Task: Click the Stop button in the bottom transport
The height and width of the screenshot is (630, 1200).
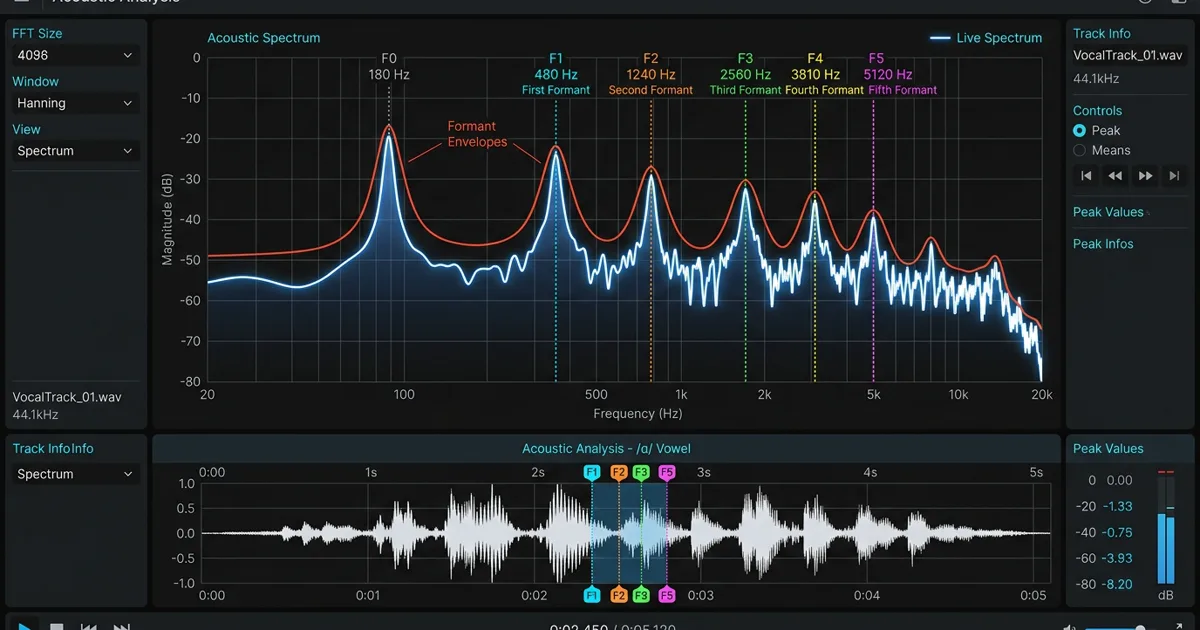Action: tap(57, 627)
